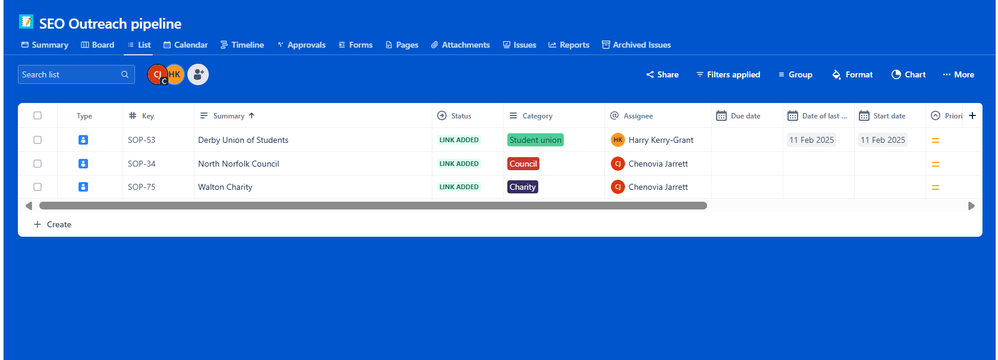
Task: Tick the checkbox for North Norfolk Council
Action: [38, 163]
